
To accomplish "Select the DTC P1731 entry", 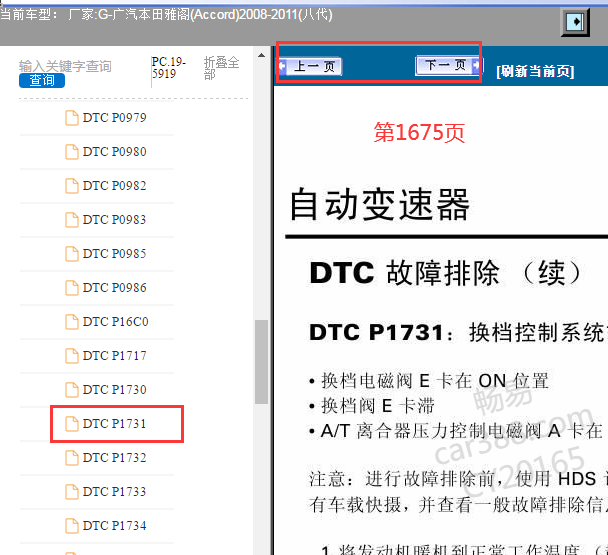I will pos(114,424).
